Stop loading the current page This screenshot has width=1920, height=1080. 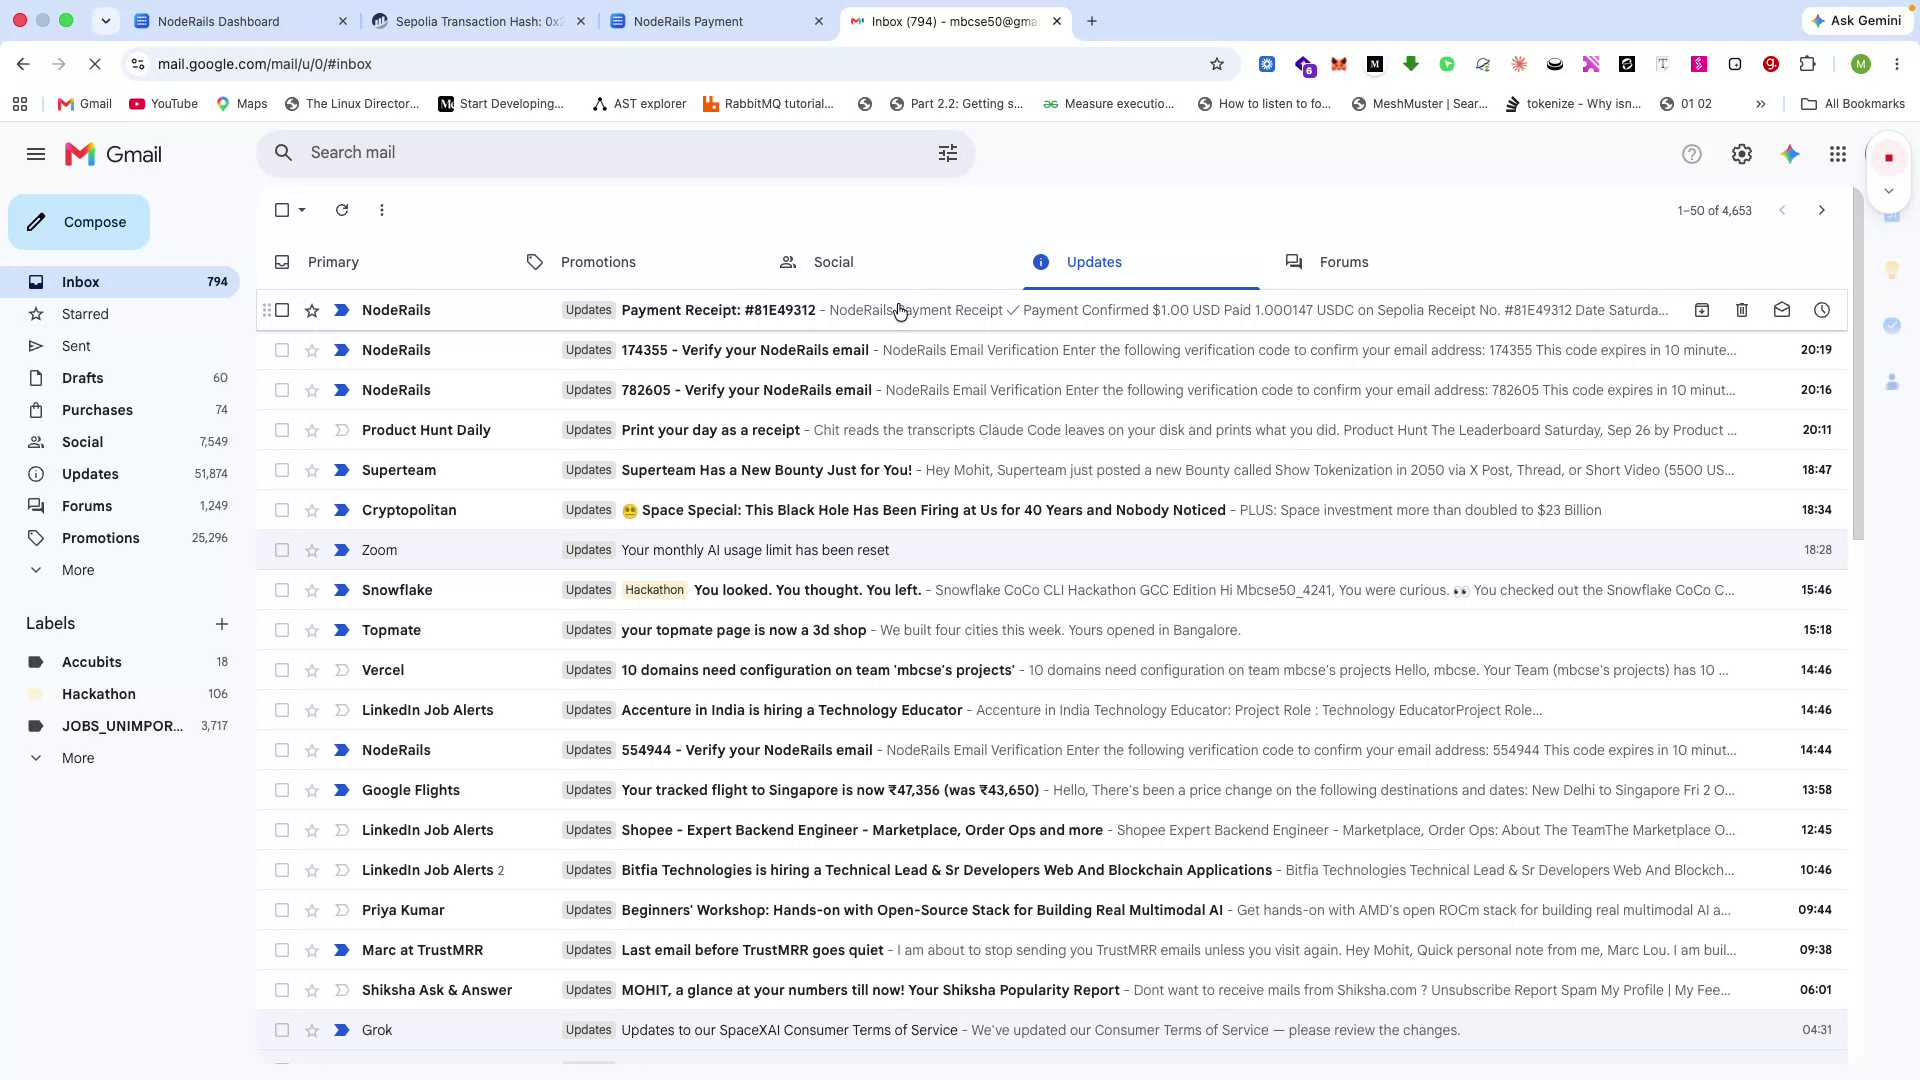pyautogui.click(x=94, y=64)
